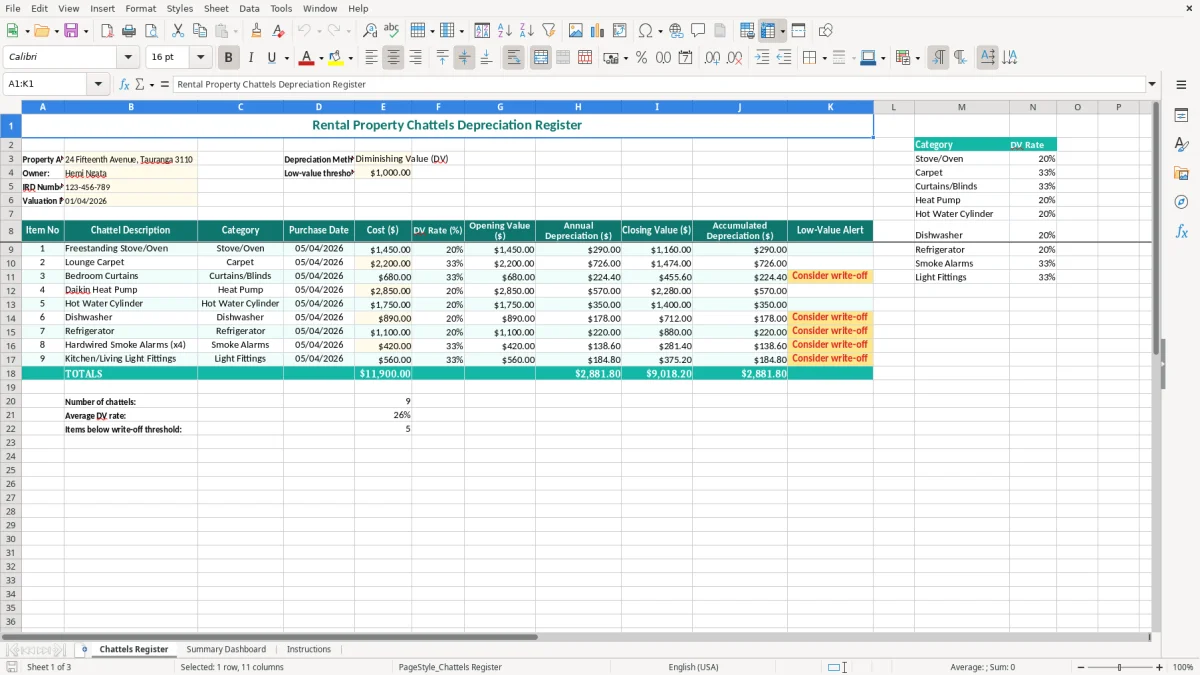Format cell as percent

point(641,58)
